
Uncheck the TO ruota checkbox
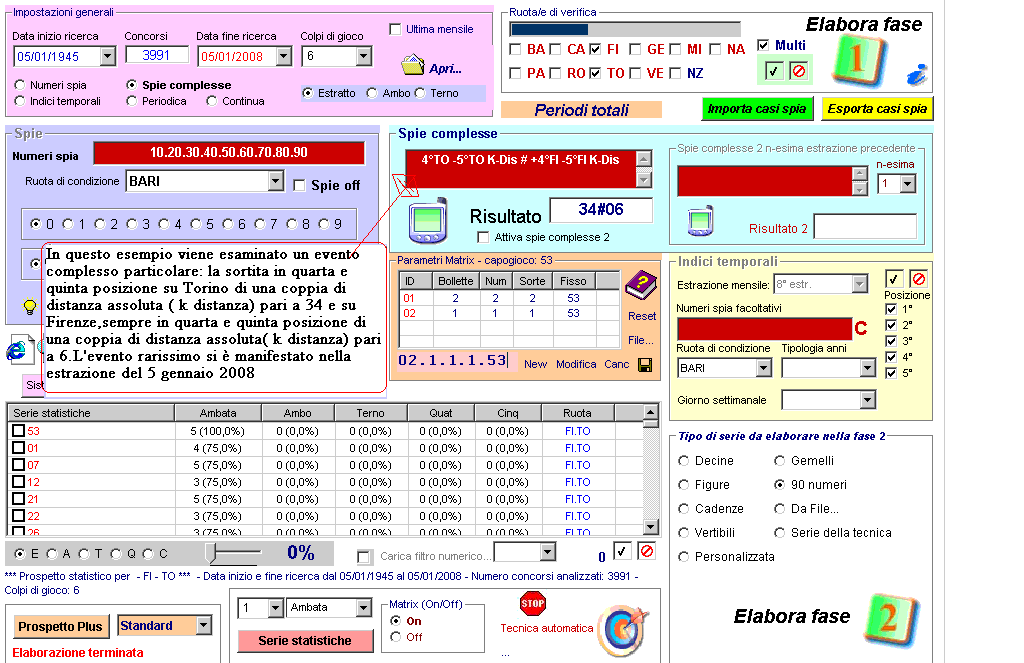coord(595,73)
